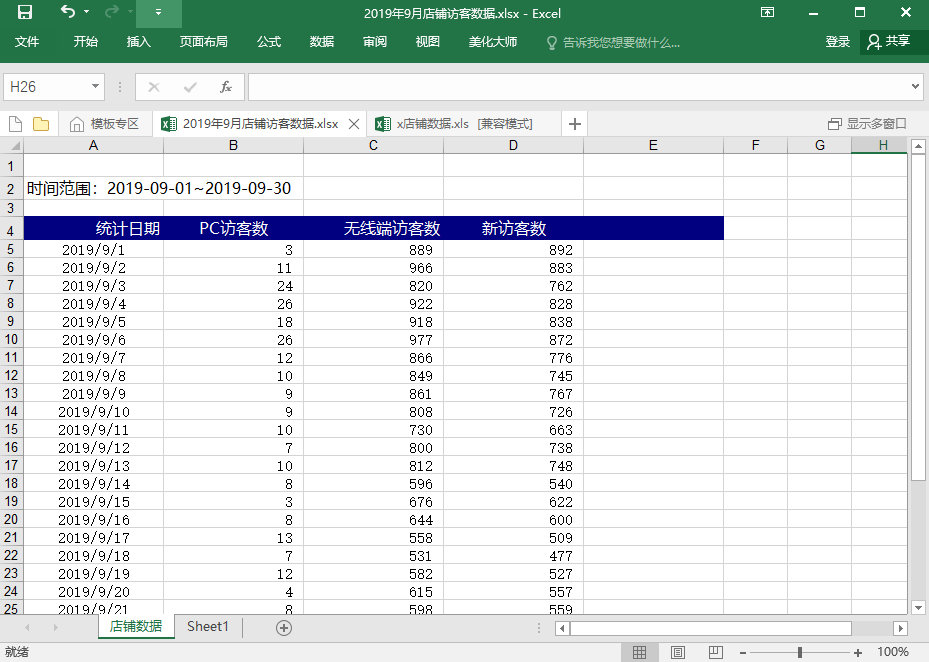The height and width of the screenshot is (662, 929).
Task: Switch to Sheet1 worksheet tab
Action: pyautogui.click(x=208, y=627)
